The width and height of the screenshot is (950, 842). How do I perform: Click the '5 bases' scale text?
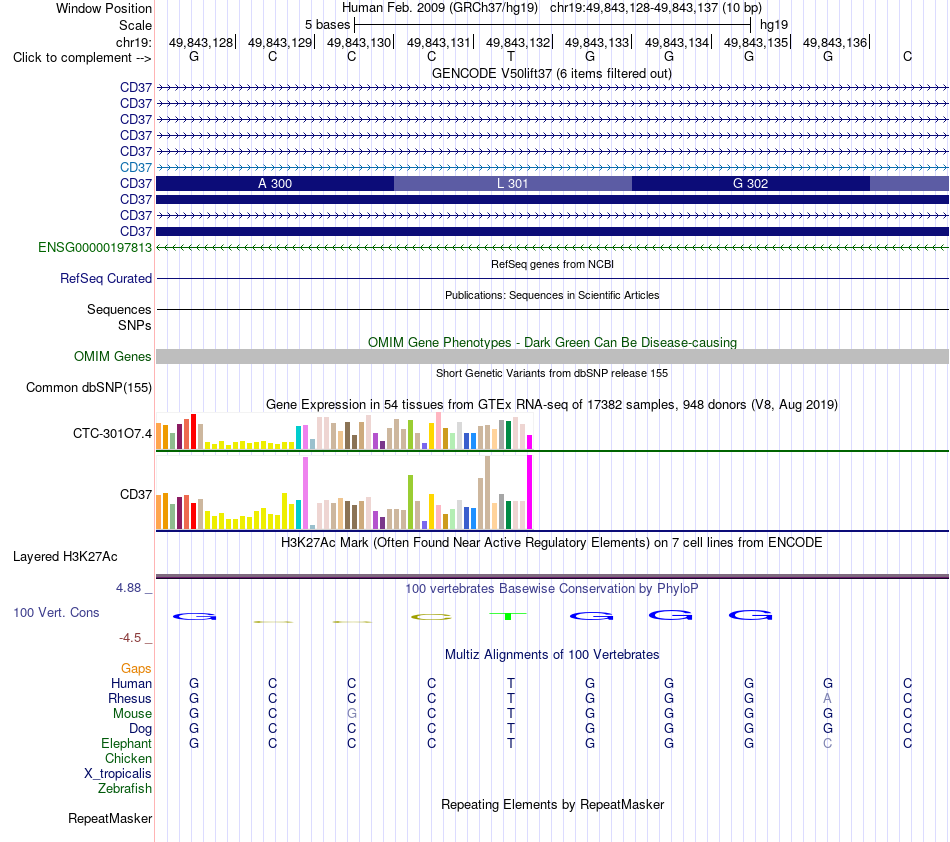point(327,25)
